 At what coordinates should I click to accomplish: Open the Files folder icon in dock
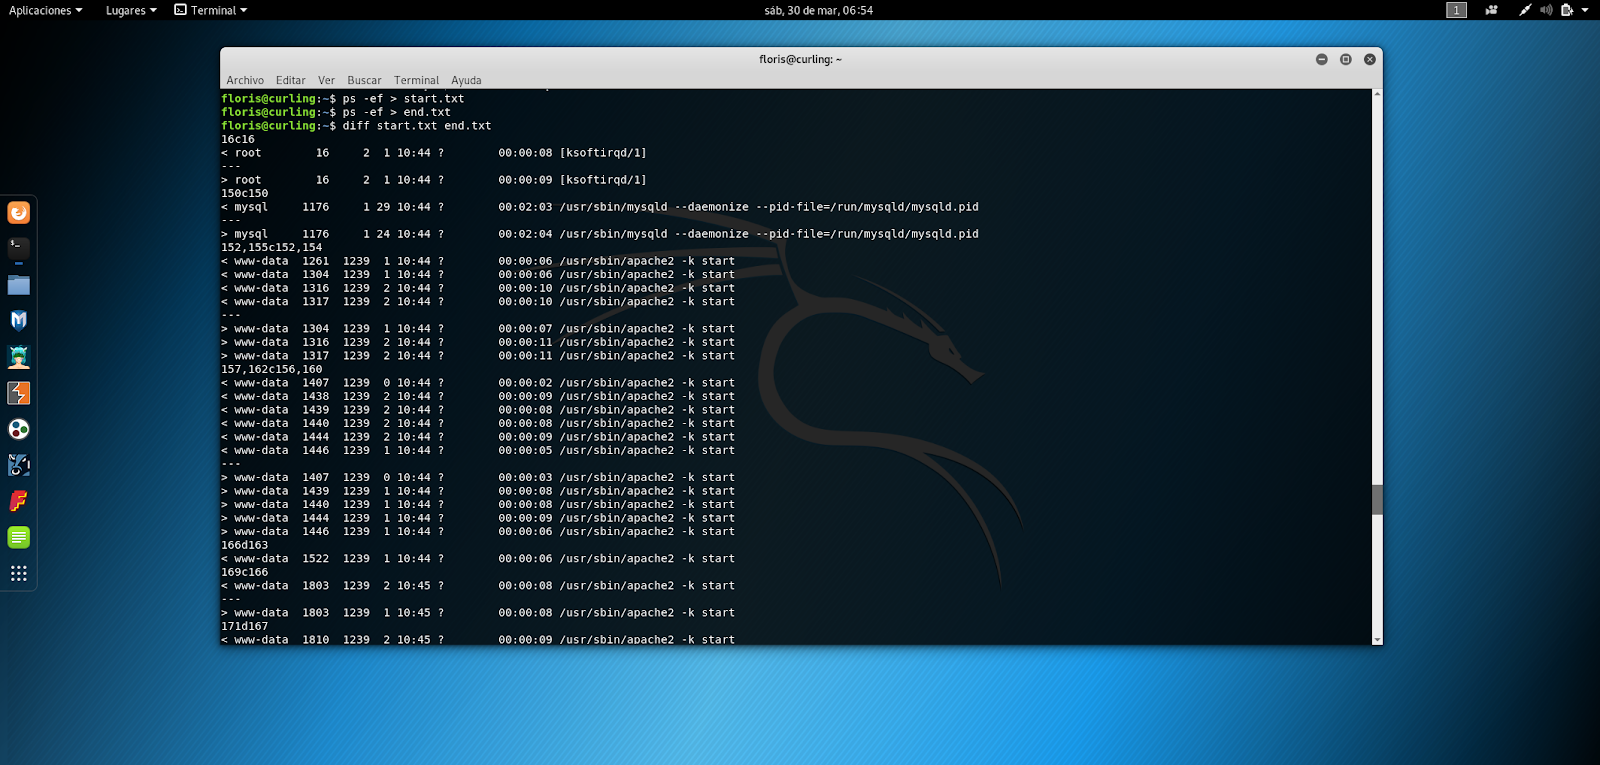[x=19, y=285]
